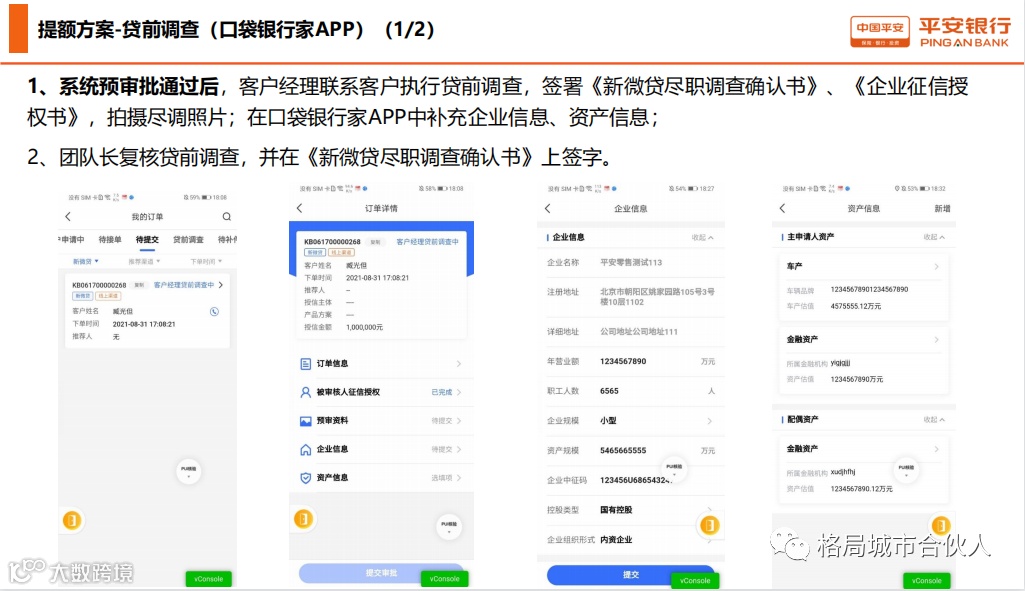
Task: Open the 控股类型 selector showing 国有控股
Action: tap(631, 510)
